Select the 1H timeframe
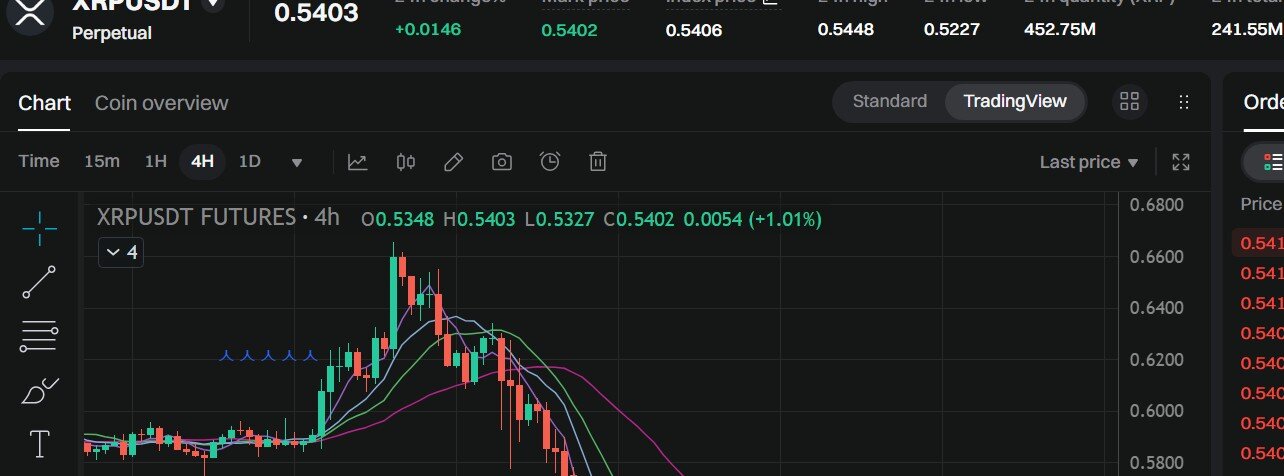1284x476 pixels. click(x=156, y=161)
